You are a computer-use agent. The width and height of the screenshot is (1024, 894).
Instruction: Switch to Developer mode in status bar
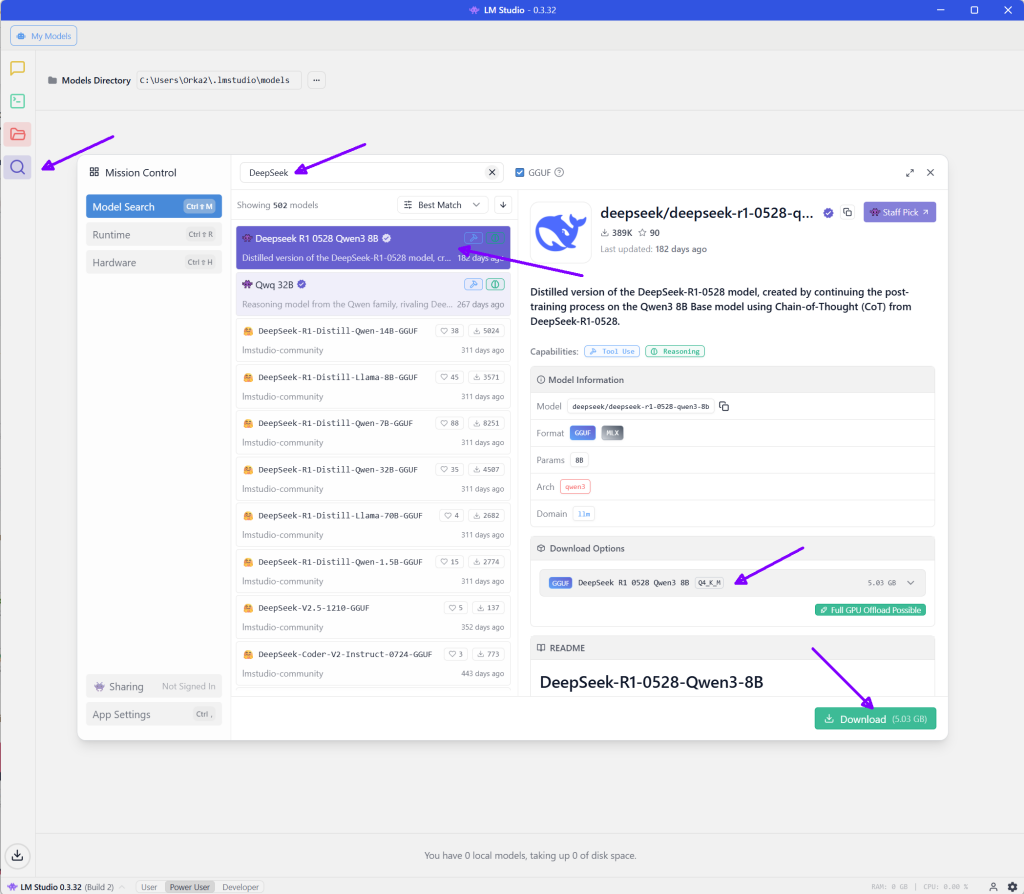pyautogui.click(x=240, y=887)
